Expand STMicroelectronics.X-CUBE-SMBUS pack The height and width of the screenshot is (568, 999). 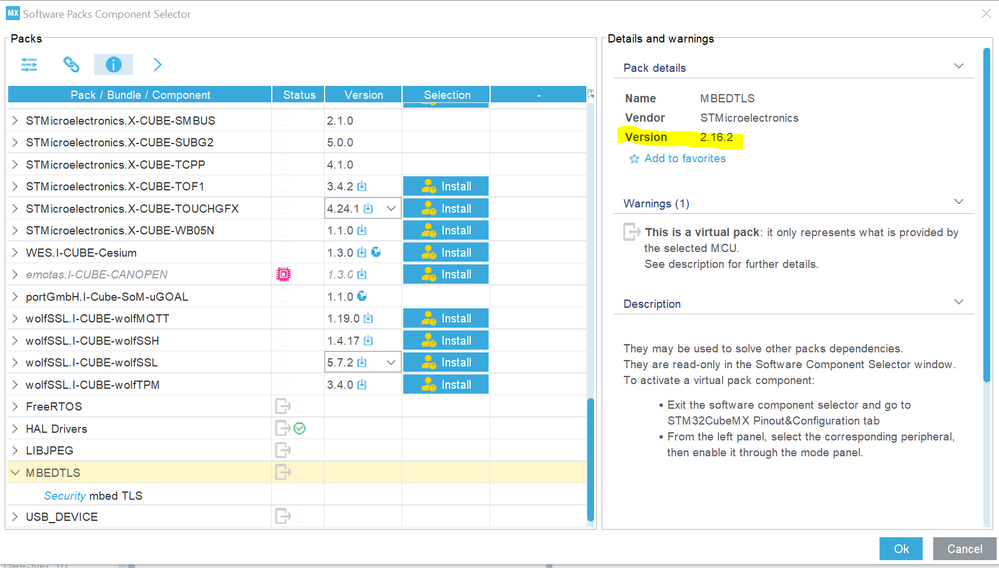point(15,120)
